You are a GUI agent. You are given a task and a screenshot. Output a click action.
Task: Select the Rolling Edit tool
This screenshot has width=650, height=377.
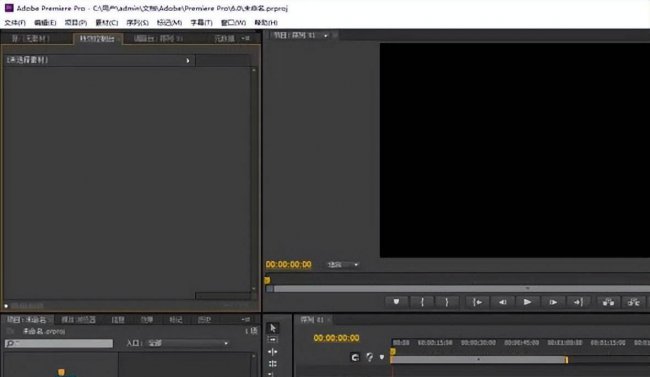point(272,364)
